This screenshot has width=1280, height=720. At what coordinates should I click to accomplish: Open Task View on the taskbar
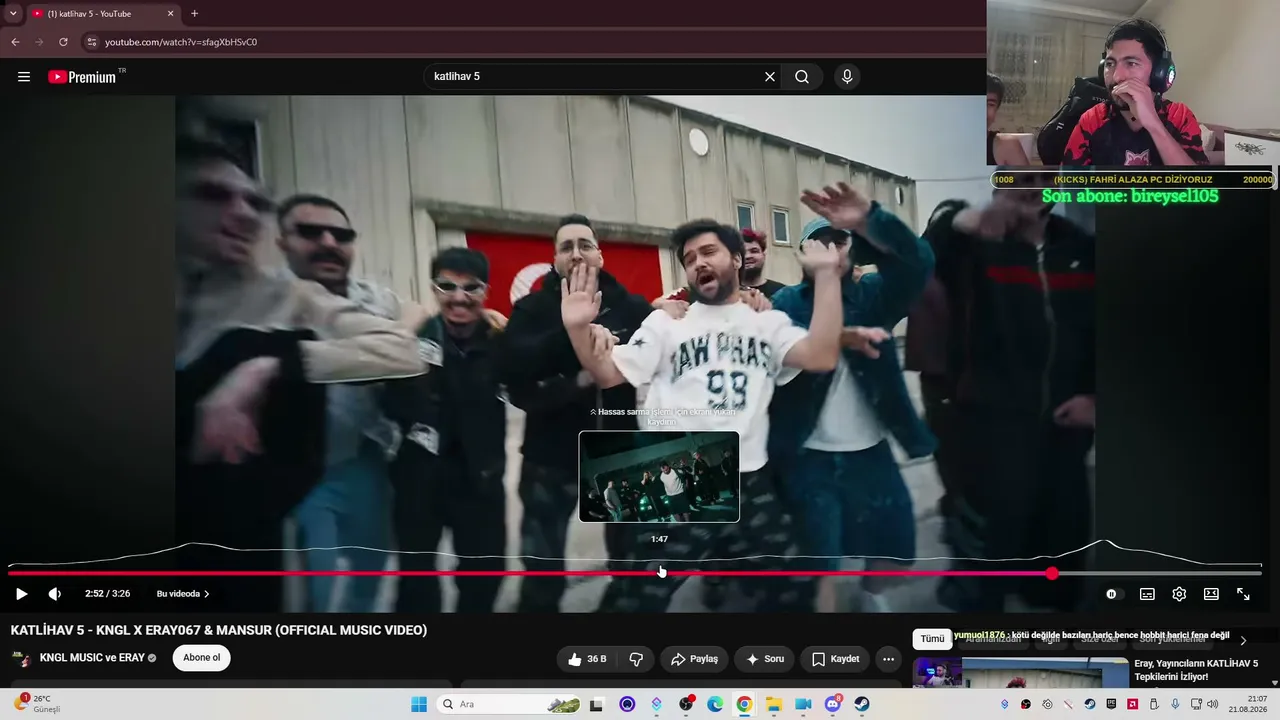(597, 704)
